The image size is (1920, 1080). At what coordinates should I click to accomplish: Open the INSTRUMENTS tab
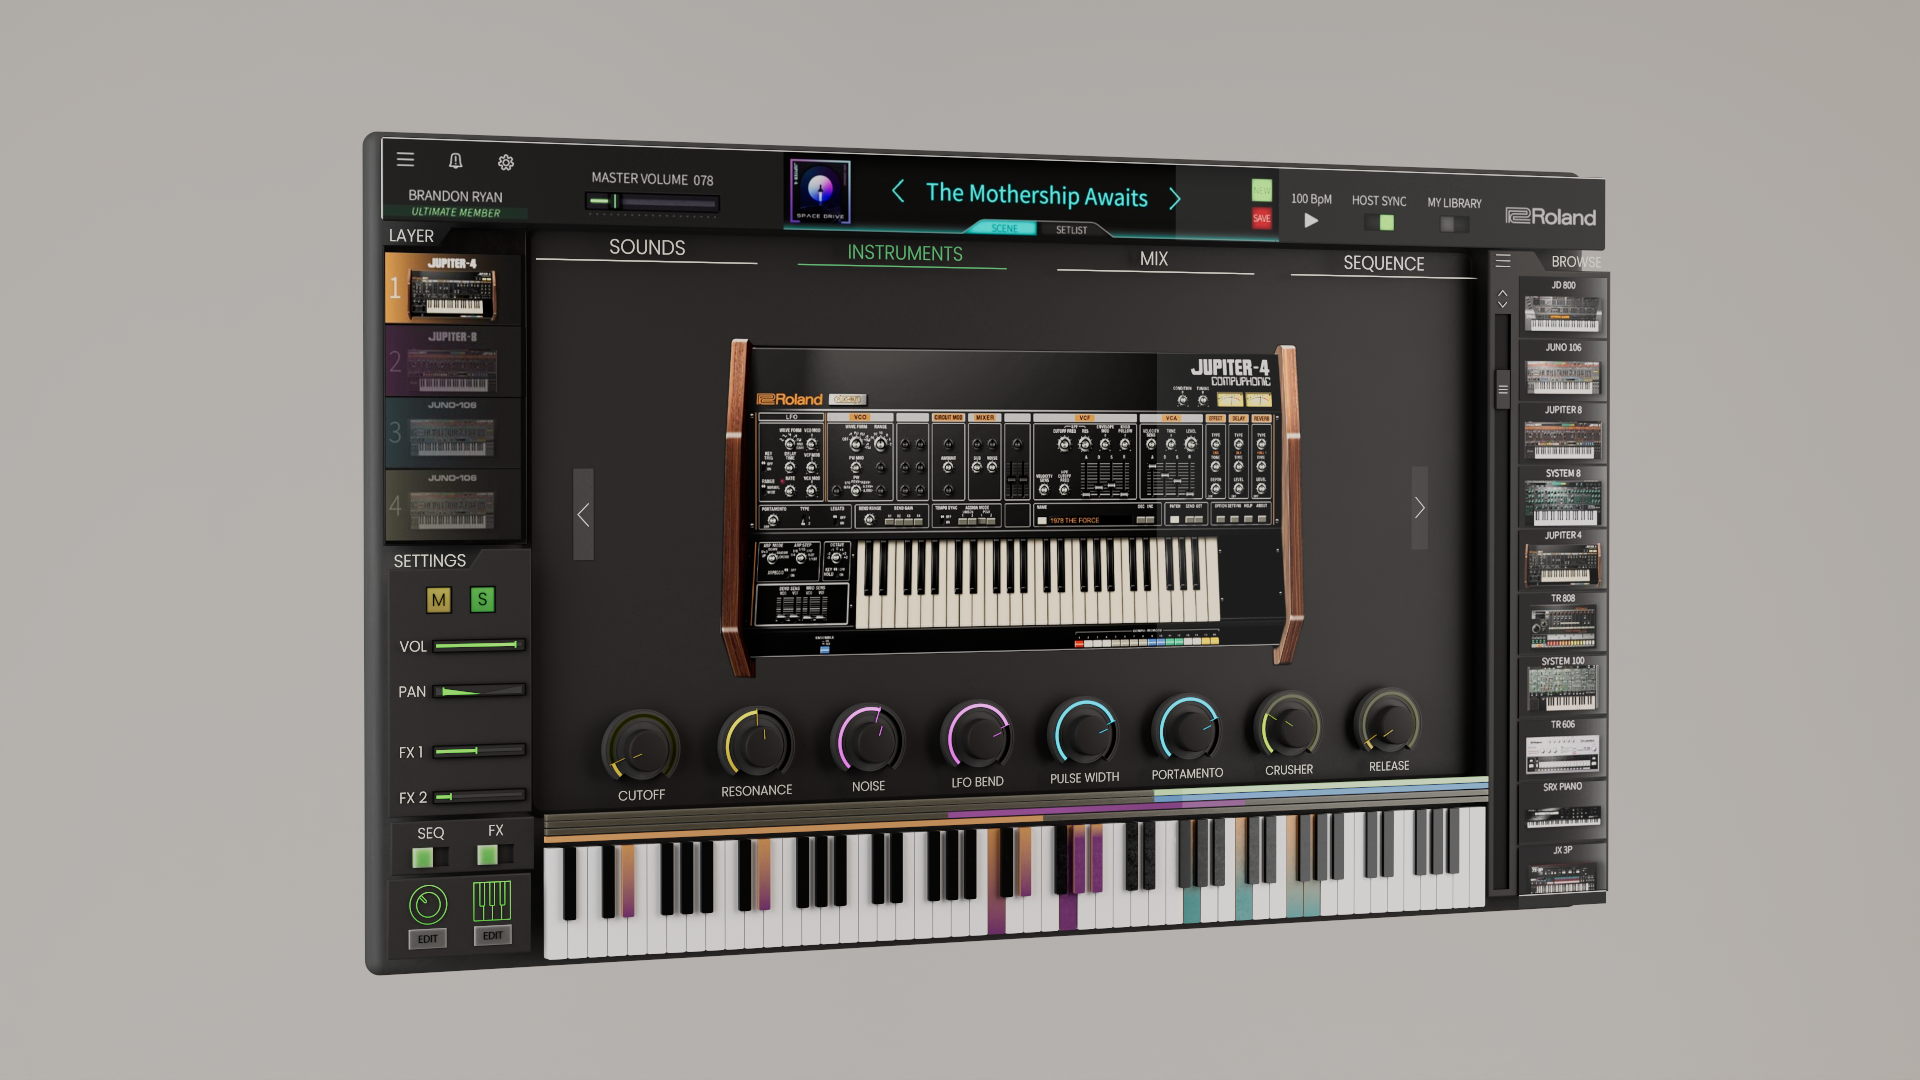point(905,253)
